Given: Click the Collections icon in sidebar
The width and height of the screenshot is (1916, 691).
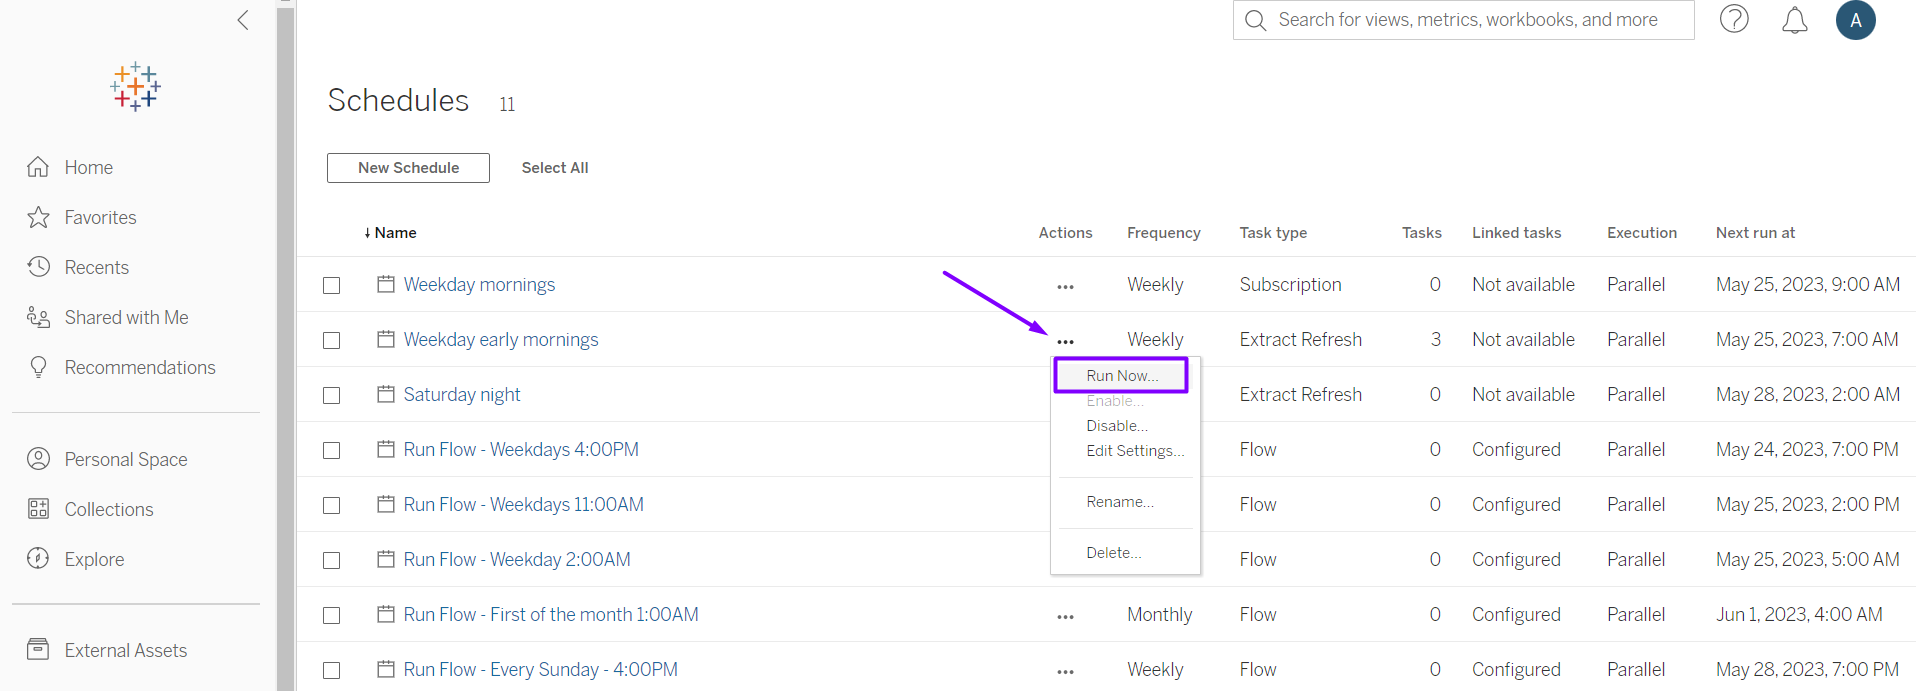Looking at the screenshot, I should click(39, 509).
